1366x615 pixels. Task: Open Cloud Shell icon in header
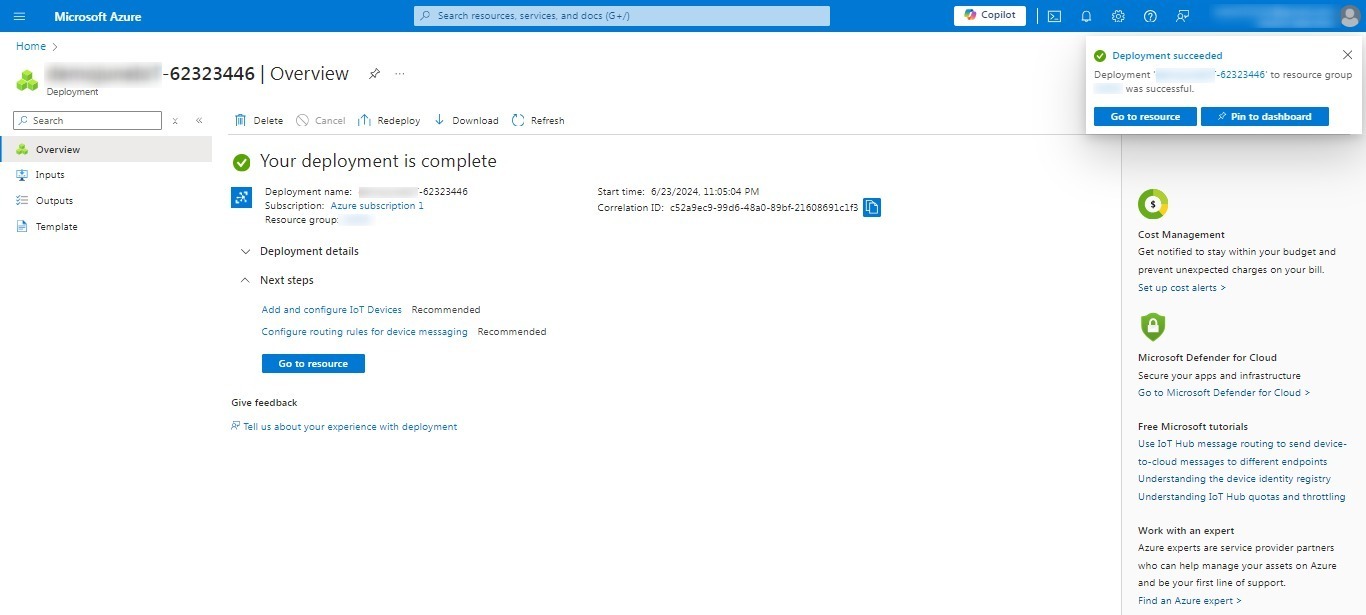point(1054,16)
